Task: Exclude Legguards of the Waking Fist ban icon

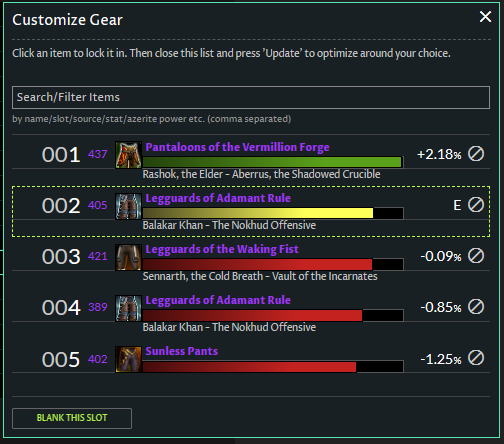Action: tap(476, 256)
